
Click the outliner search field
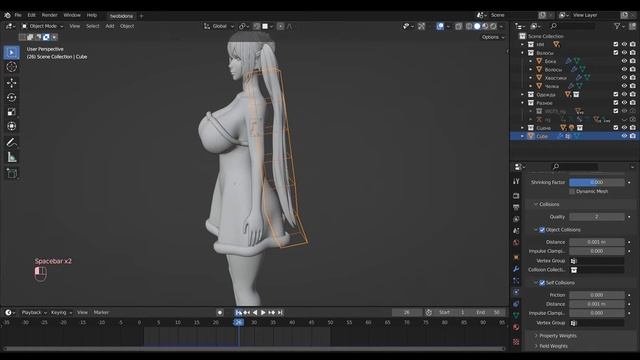pyautogui.click(x=572, y=26)
